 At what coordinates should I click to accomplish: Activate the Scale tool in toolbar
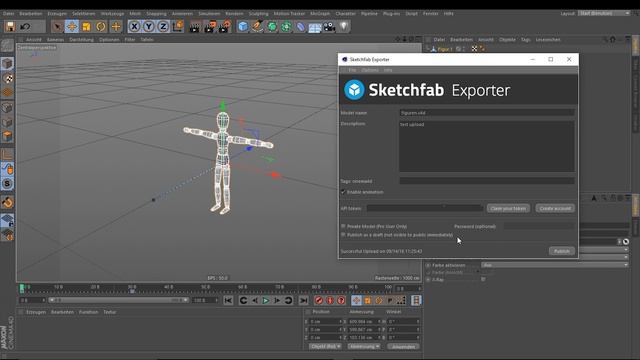click(87, 27)
